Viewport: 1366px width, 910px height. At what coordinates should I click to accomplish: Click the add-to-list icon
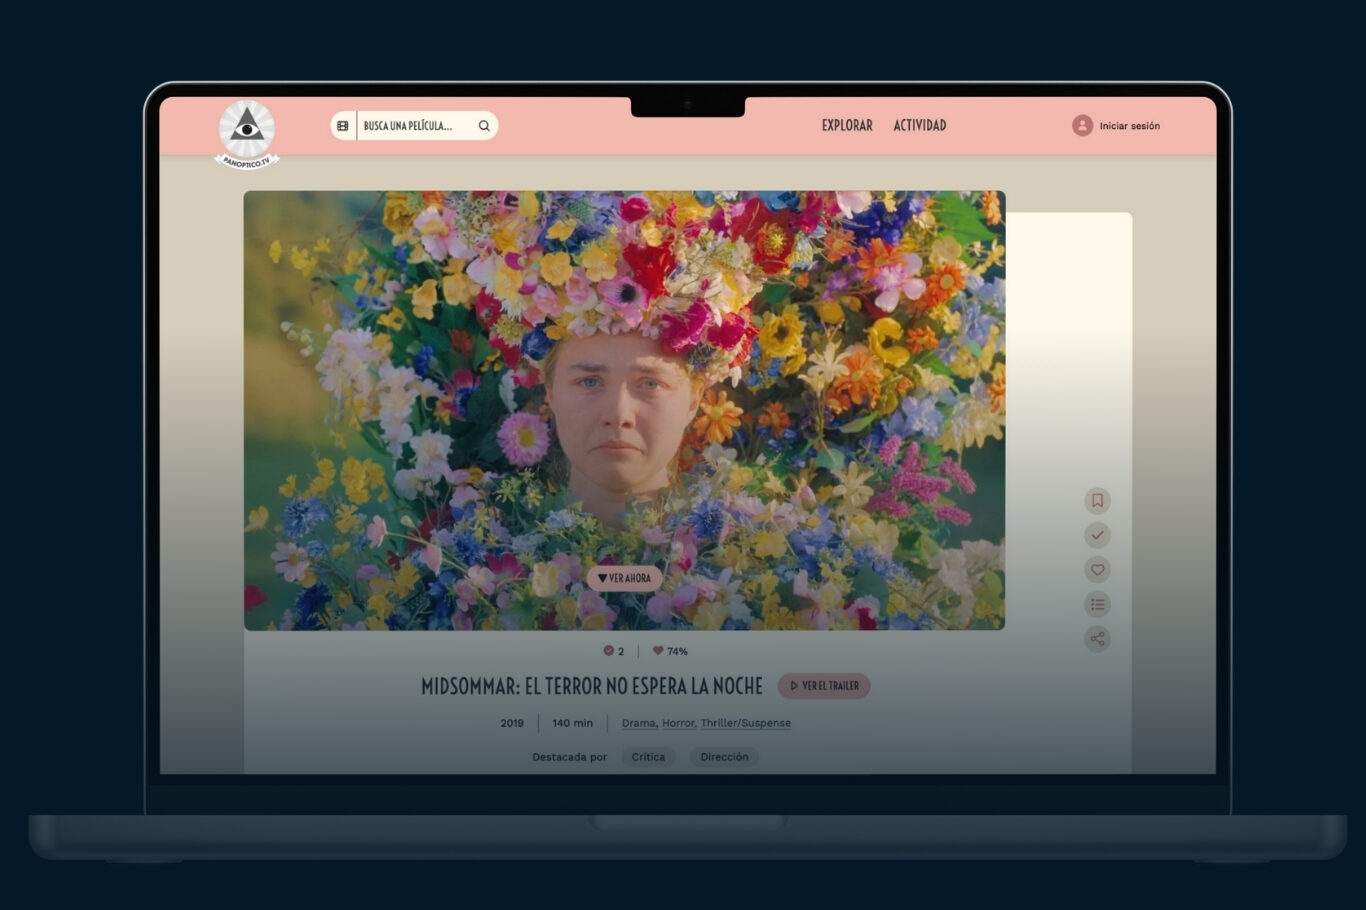pyautogui.click(x=1097, y=604)
